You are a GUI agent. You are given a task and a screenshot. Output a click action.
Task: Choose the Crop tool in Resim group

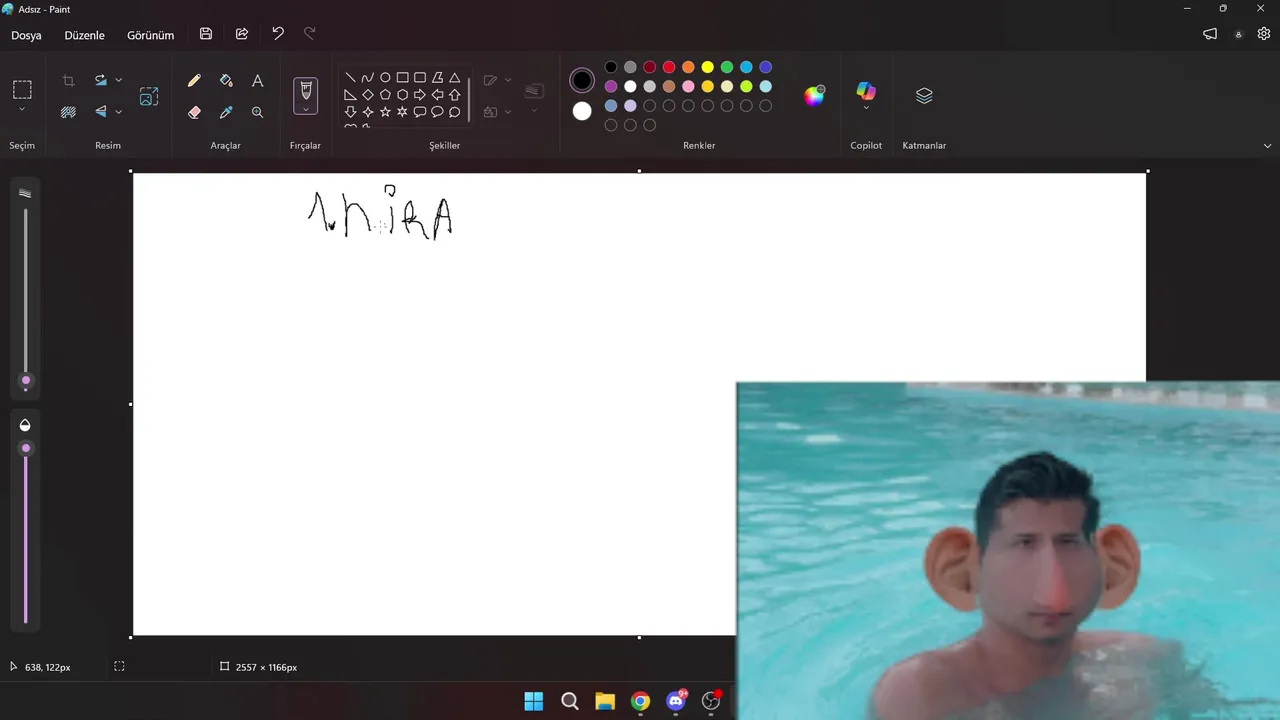coord(68,80)
